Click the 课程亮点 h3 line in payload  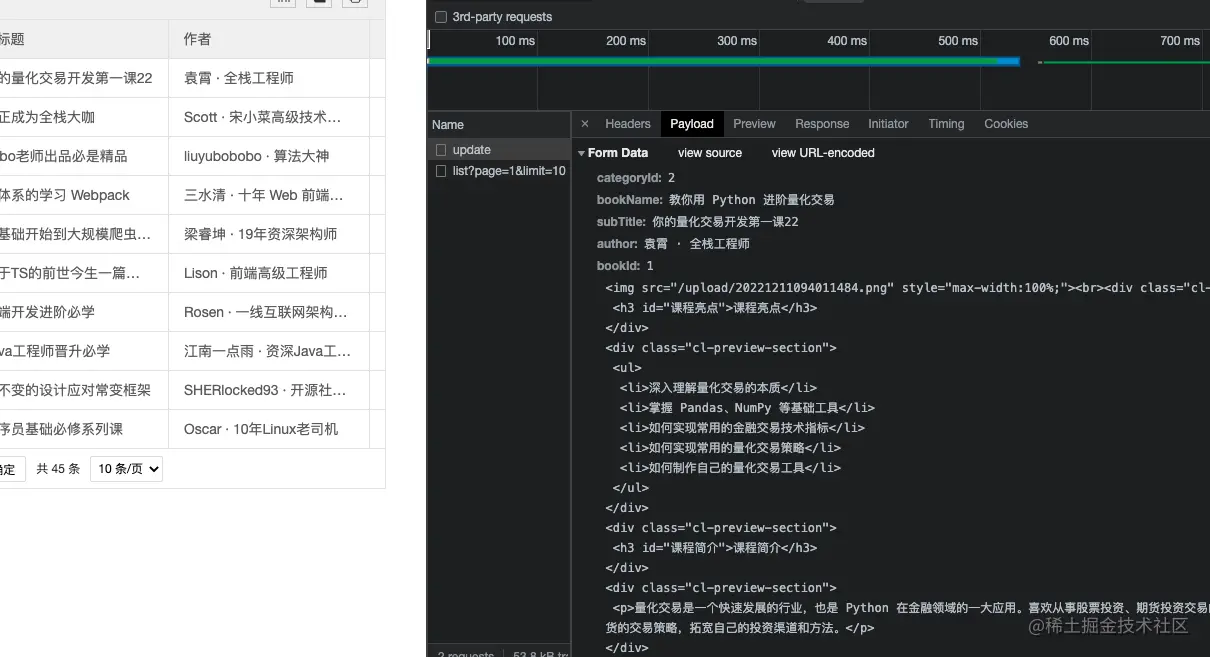(x=715, y=308)
